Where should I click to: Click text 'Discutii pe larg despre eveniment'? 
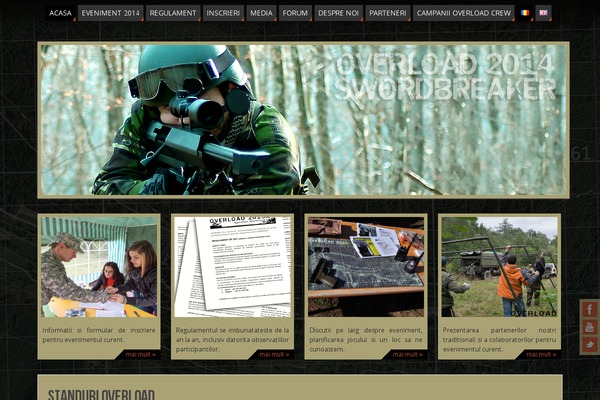point(366,330)
